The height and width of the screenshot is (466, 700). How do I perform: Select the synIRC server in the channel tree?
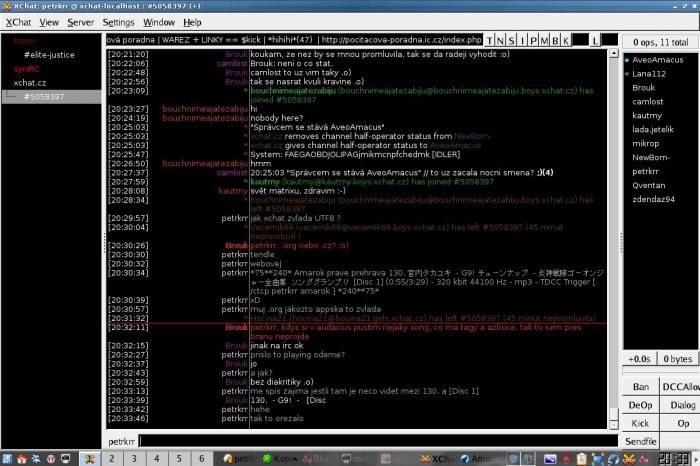26,69
